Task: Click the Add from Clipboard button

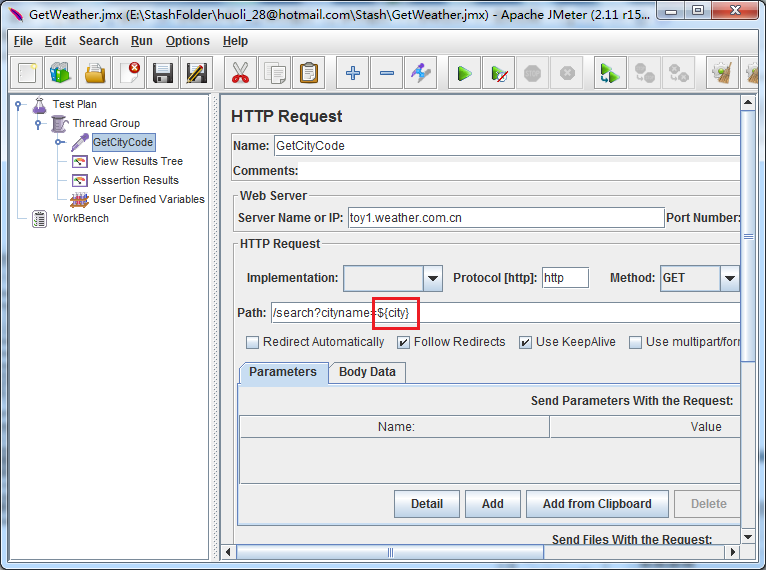Action: click(x=597, y=504)
